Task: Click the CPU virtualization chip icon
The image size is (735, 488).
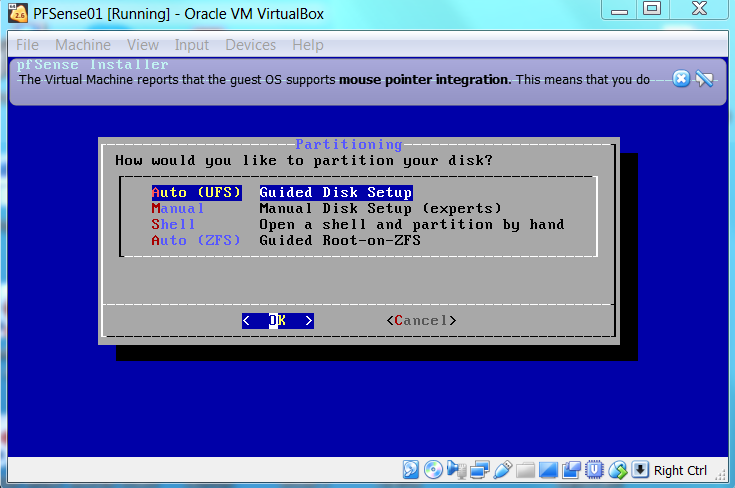Action: point(594,469)
